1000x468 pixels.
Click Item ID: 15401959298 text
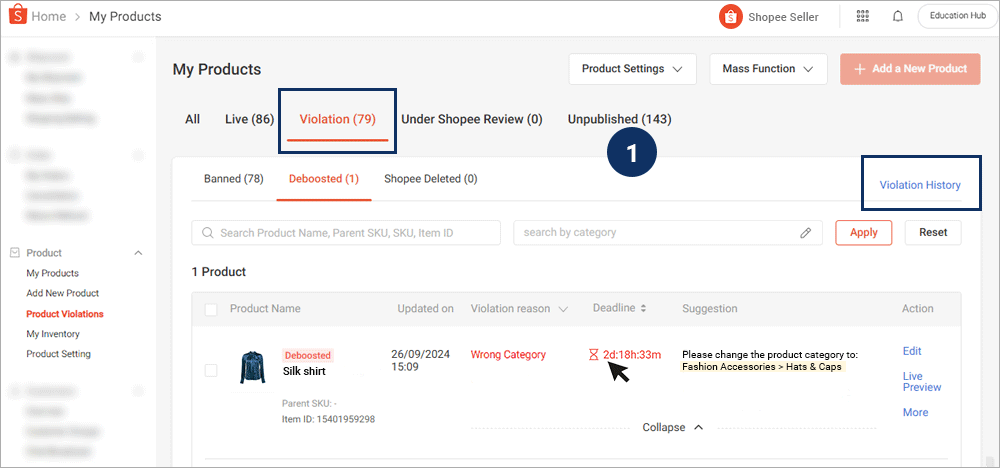328,420
